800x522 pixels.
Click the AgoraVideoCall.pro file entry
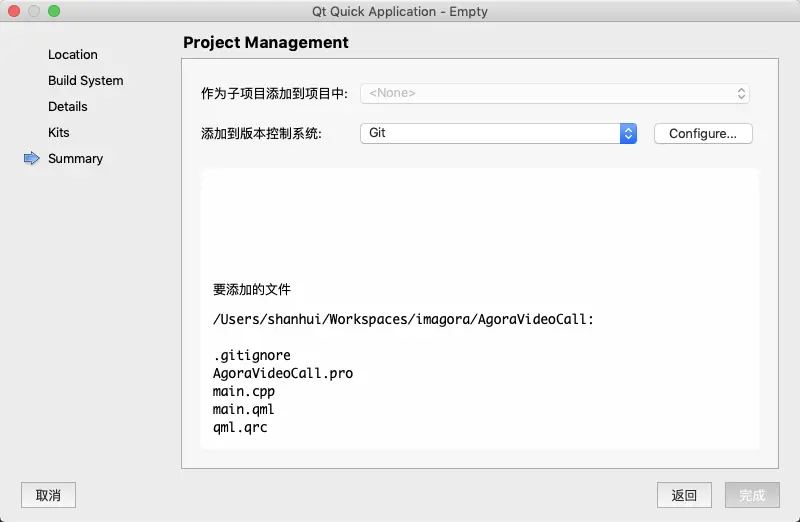click(x=283, y=373)
